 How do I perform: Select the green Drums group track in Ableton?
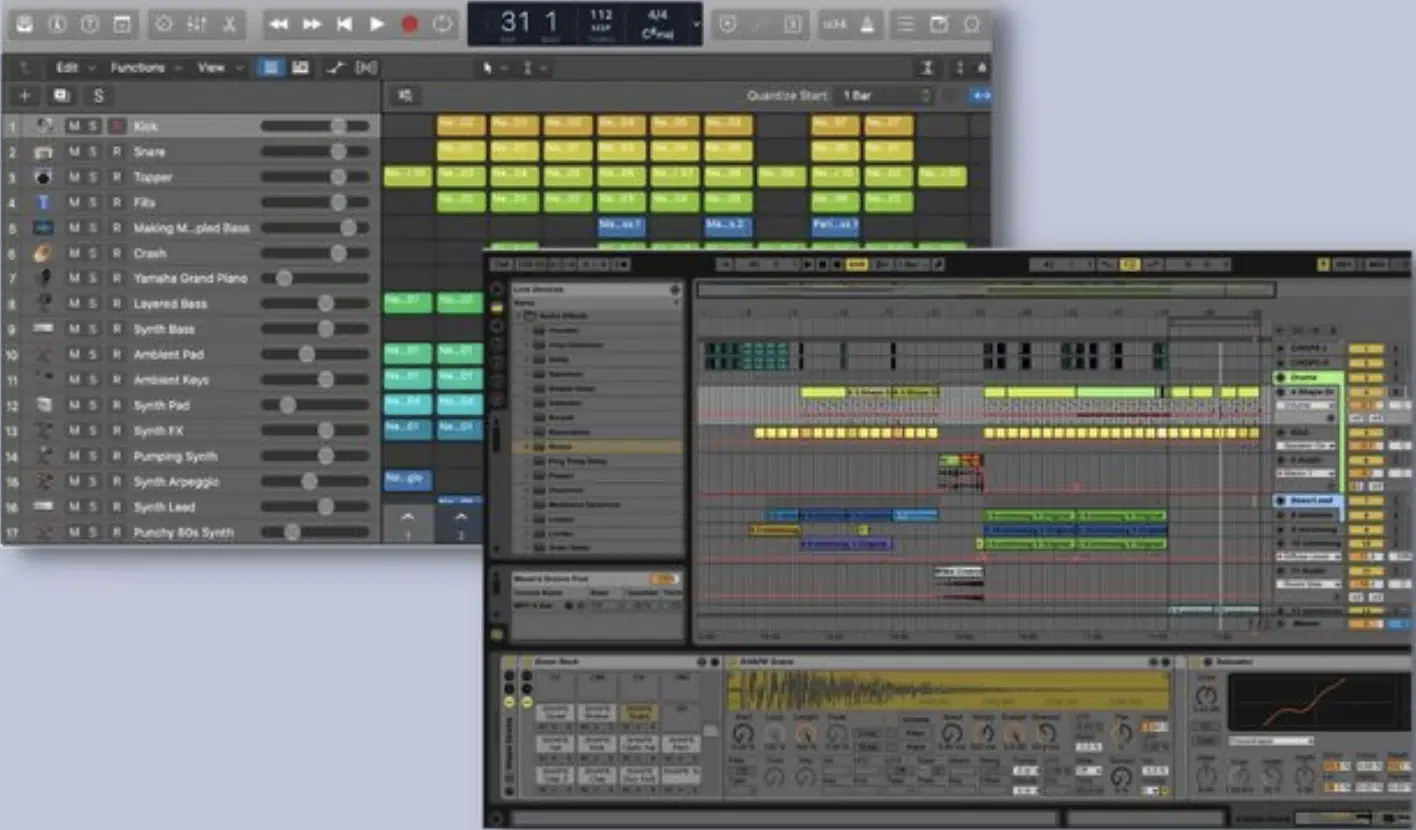tap(1308, 378)
